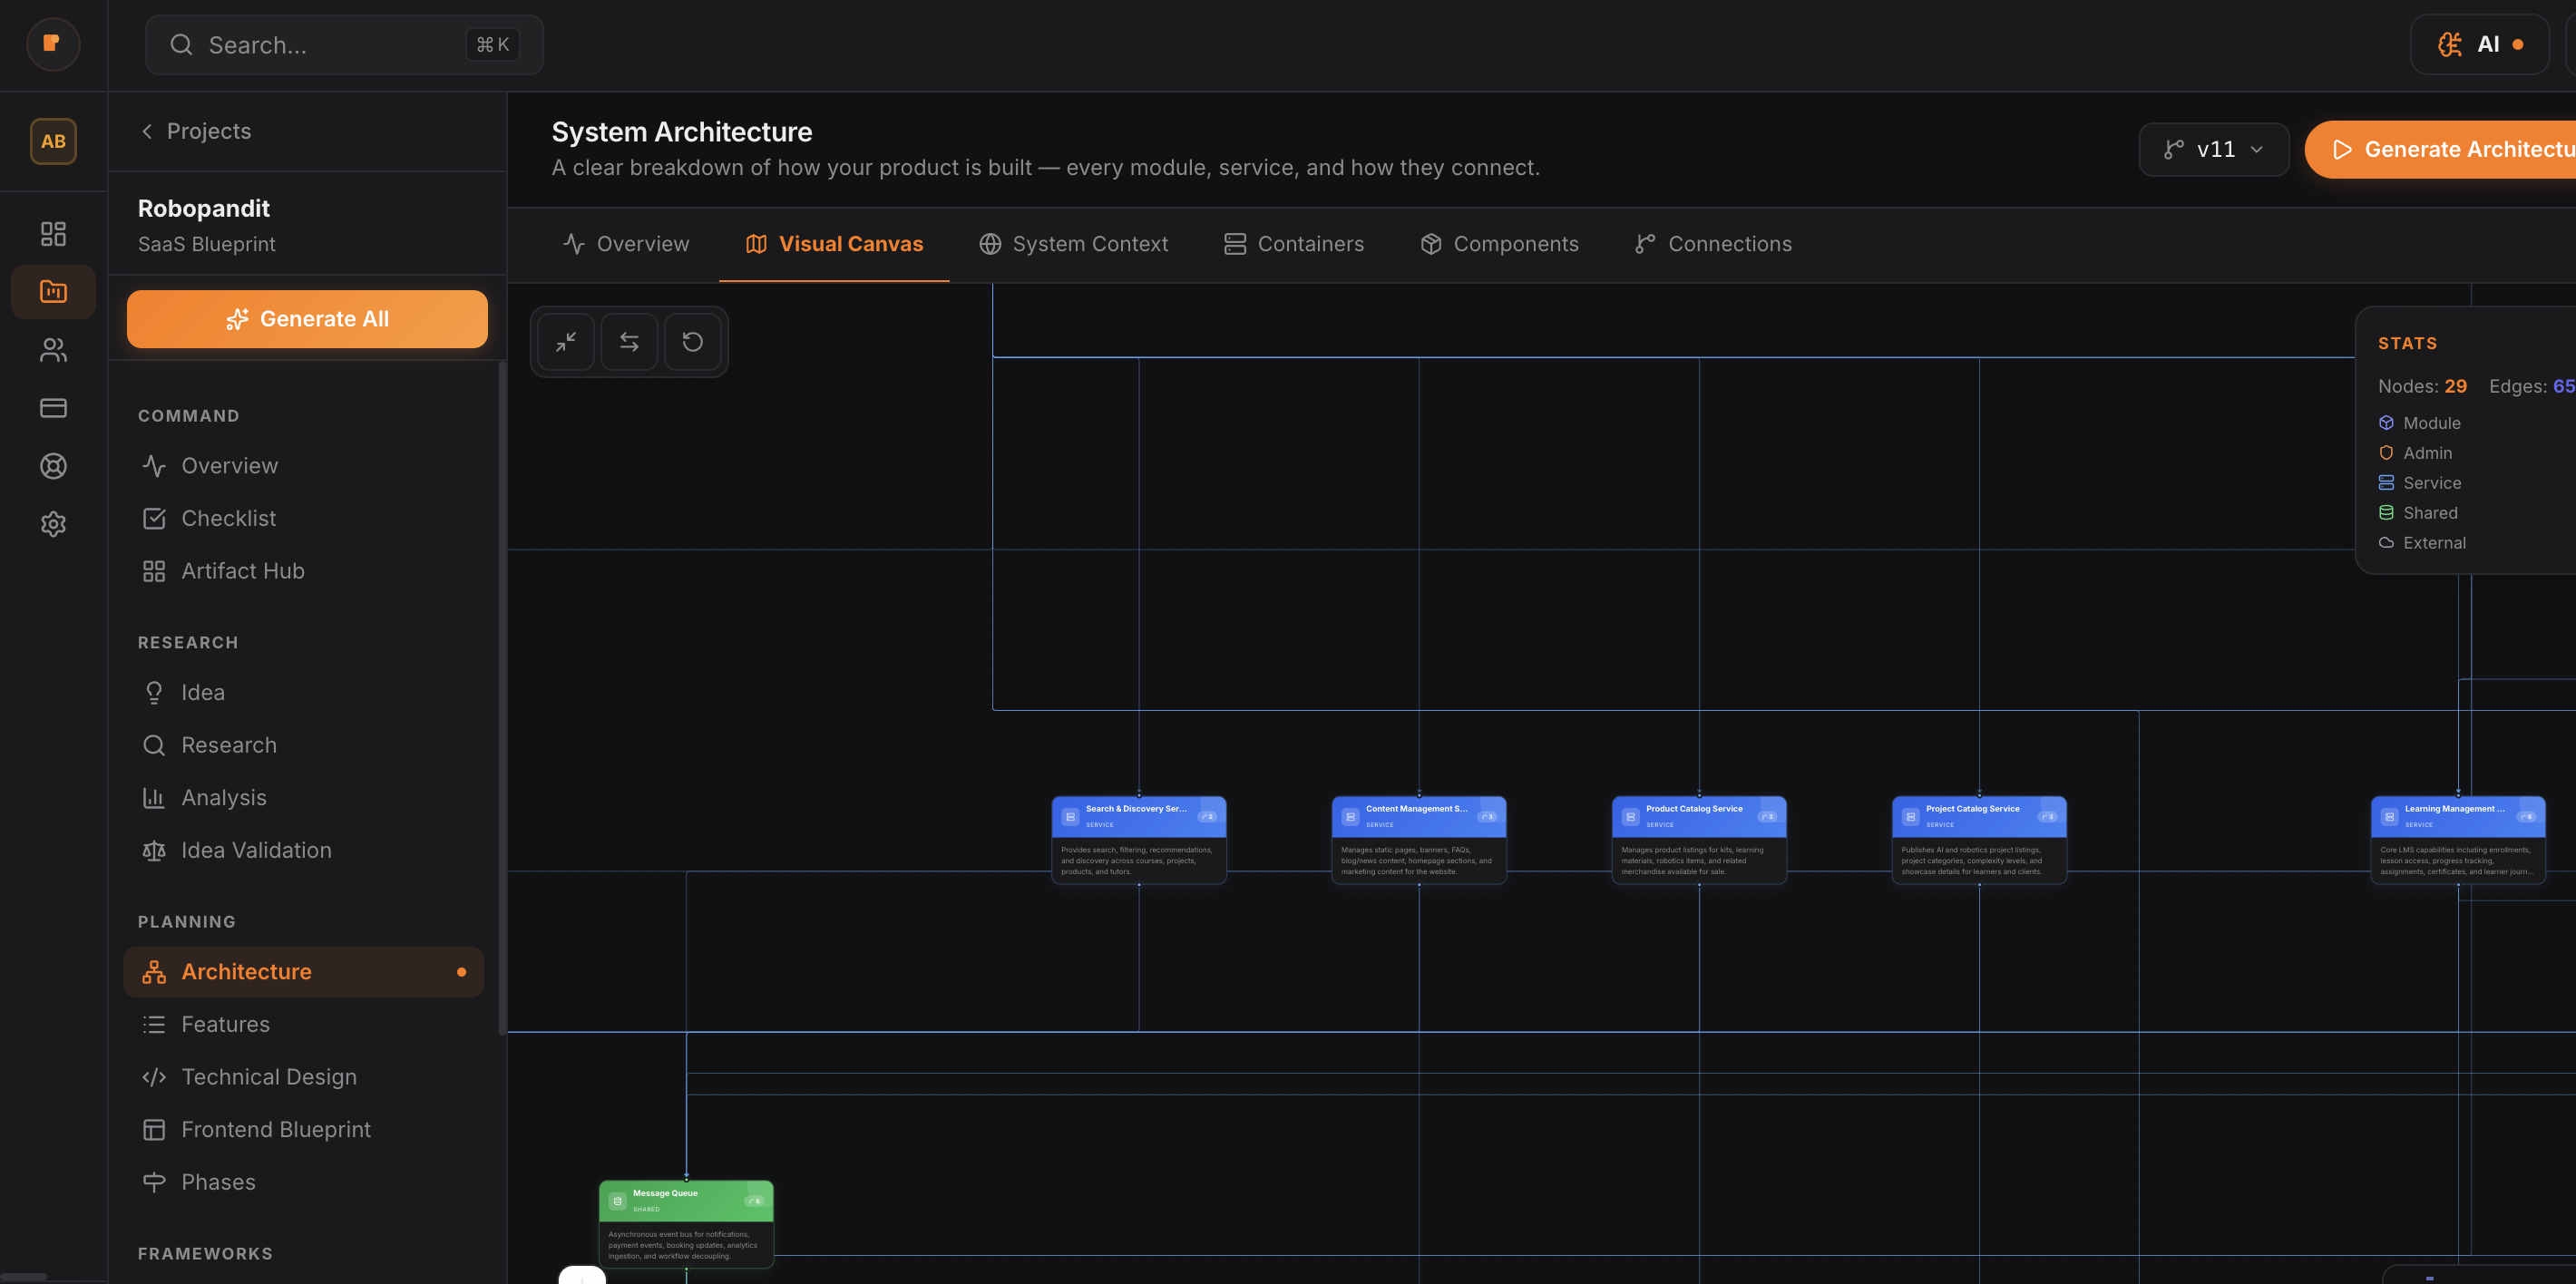This screenshot has width=2576, height=1284.
Task: Select the fit-view icon on the canvas toolbar
Action: coord(565,341)
